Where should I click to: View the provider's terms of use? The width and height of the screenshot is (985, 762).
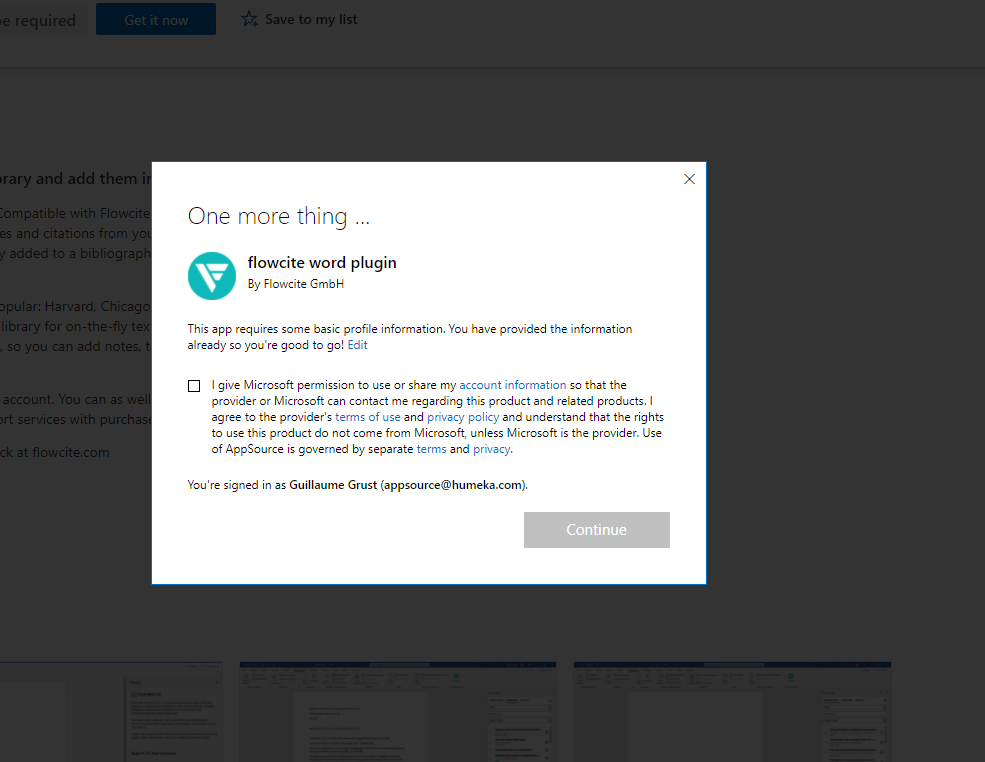pyautogui.click(x=367, y=416)
